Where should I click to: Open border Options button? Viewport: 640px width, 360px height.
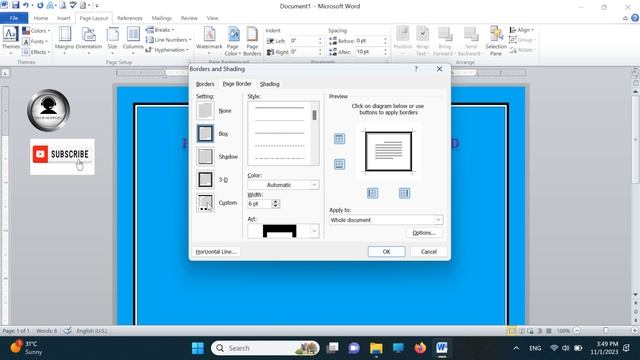click(x=424, y=233)
